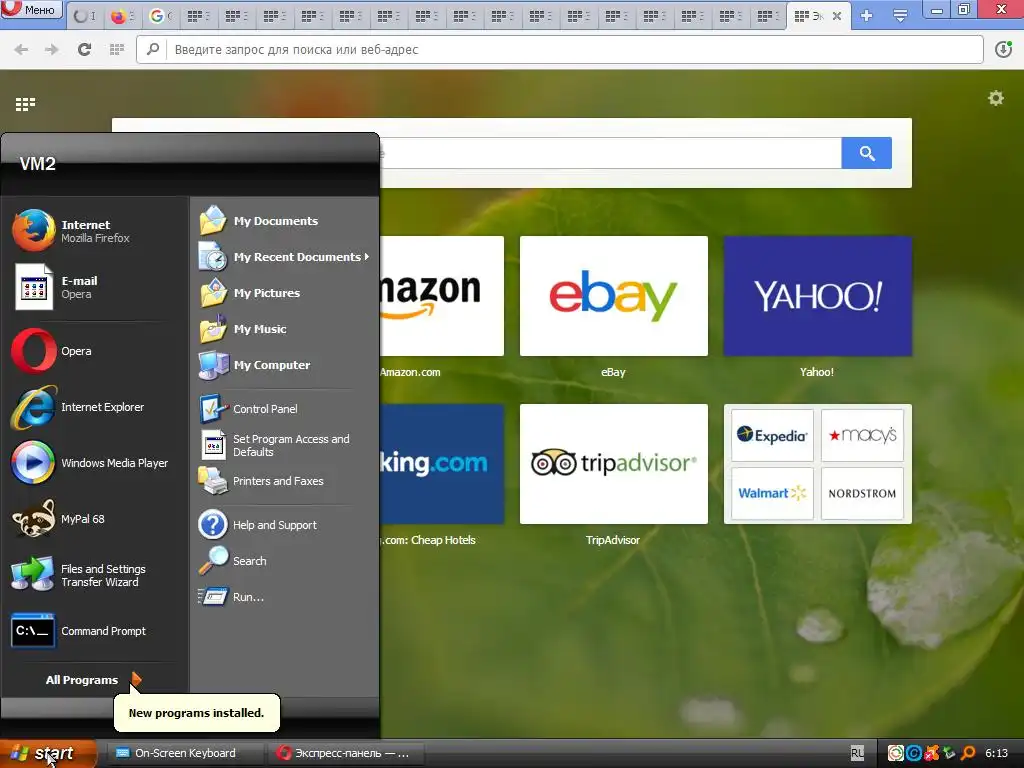Reload the current page
1024x768 pixels.
pos(84,49)
